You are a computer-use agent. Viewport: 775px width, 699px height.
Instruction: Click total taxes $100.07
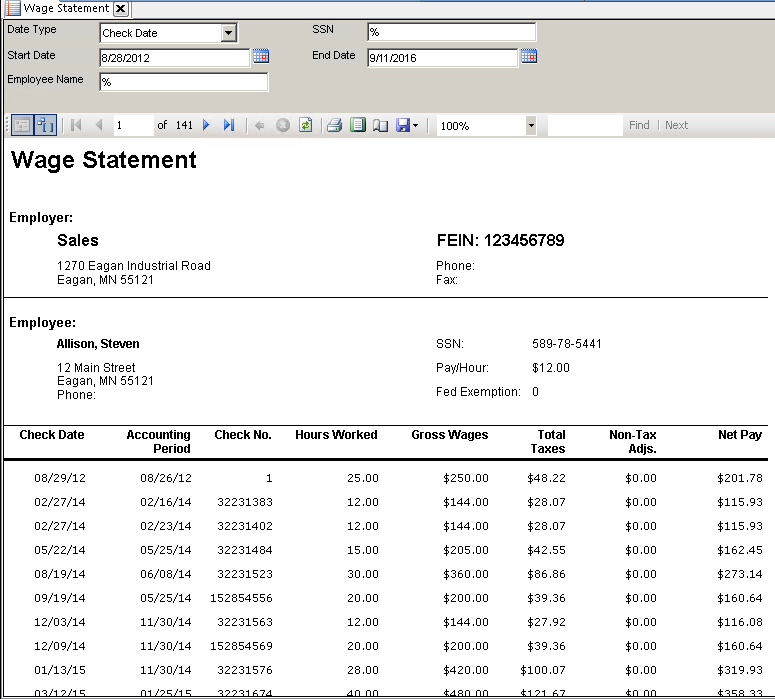[543, 670]
